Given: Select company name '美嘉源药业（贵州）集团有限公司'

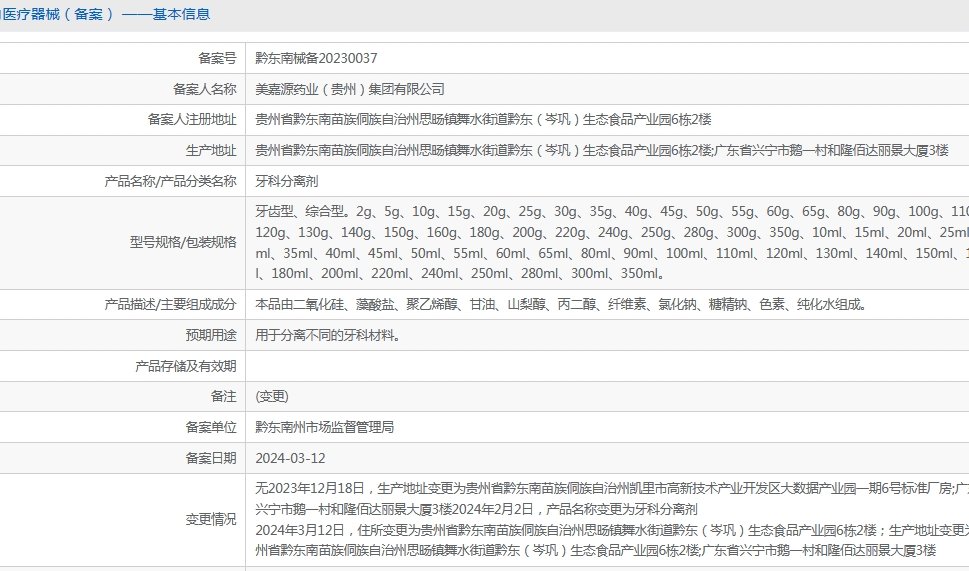Looking at the screenshot, I should coord(350,89).
